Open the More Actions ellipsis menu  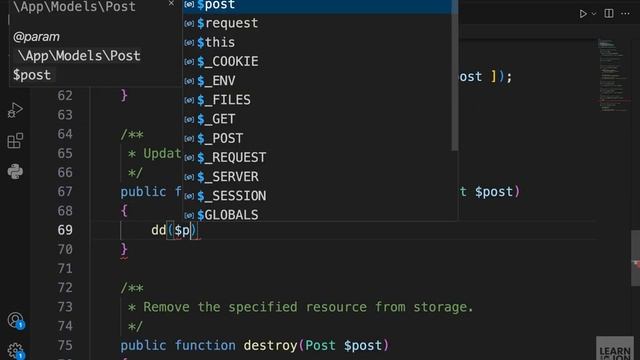pos(625,13)
